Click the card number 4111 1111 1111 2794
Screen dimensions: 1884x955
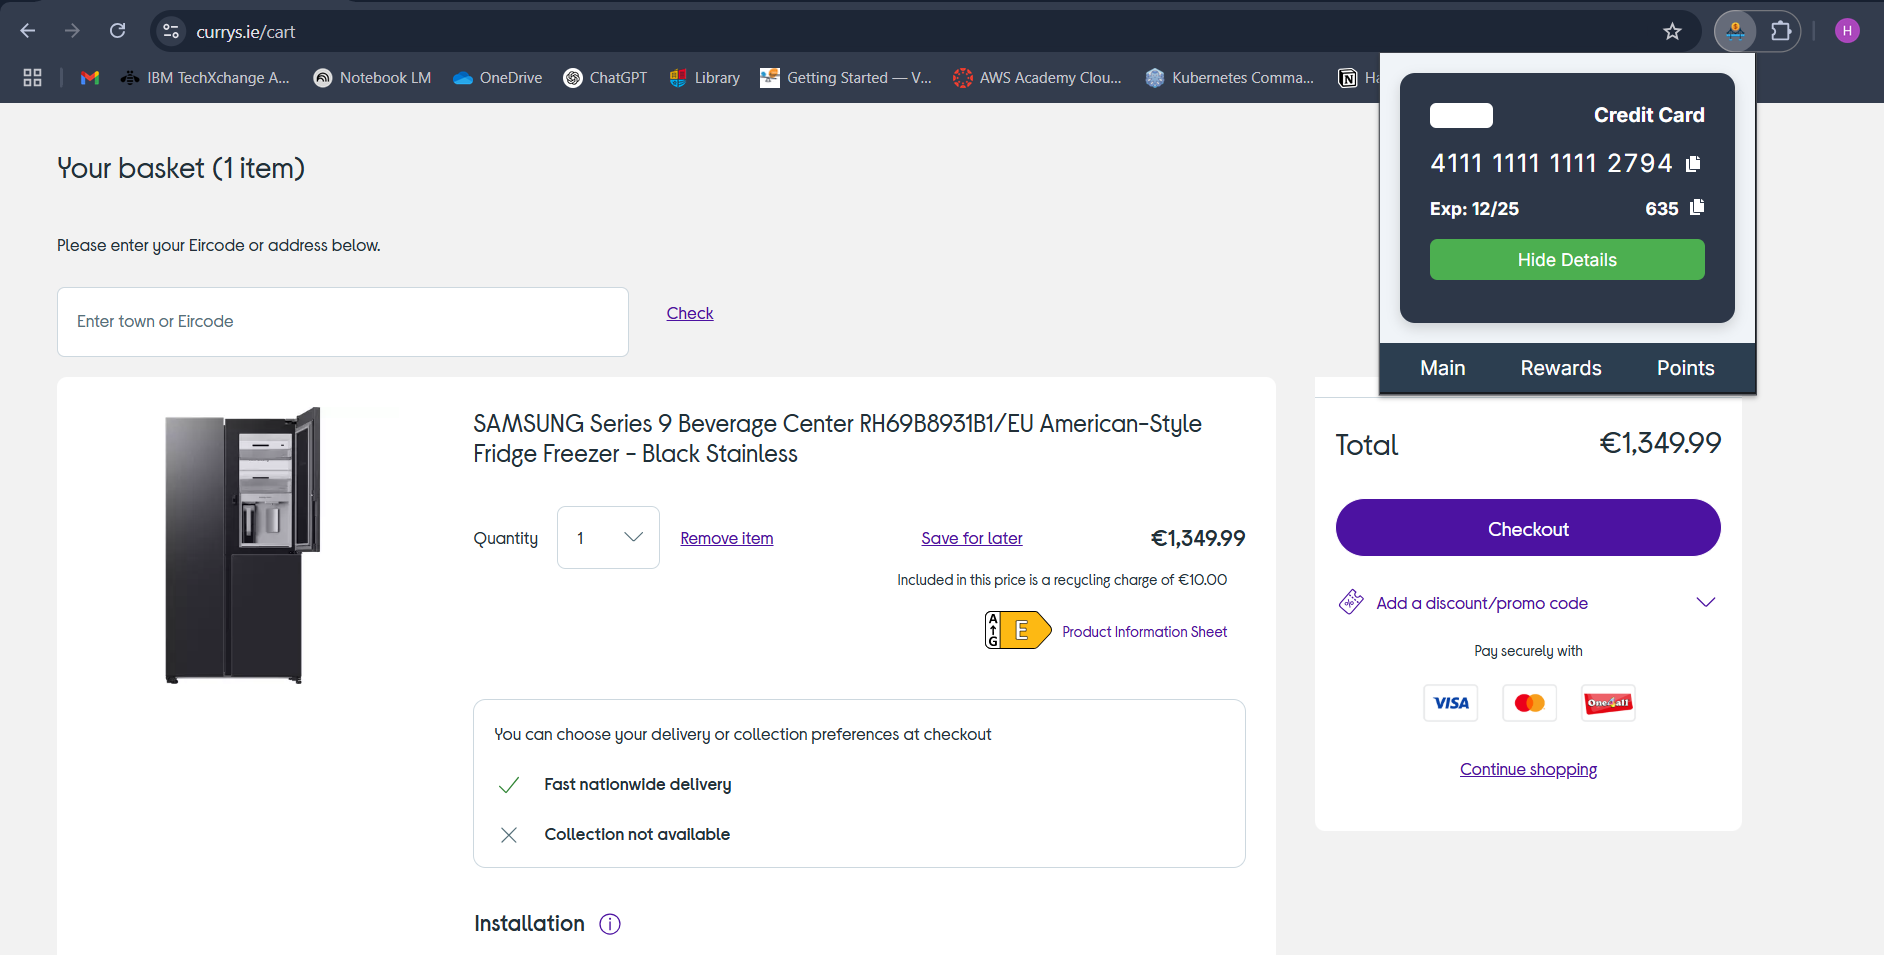(1551, 163)
